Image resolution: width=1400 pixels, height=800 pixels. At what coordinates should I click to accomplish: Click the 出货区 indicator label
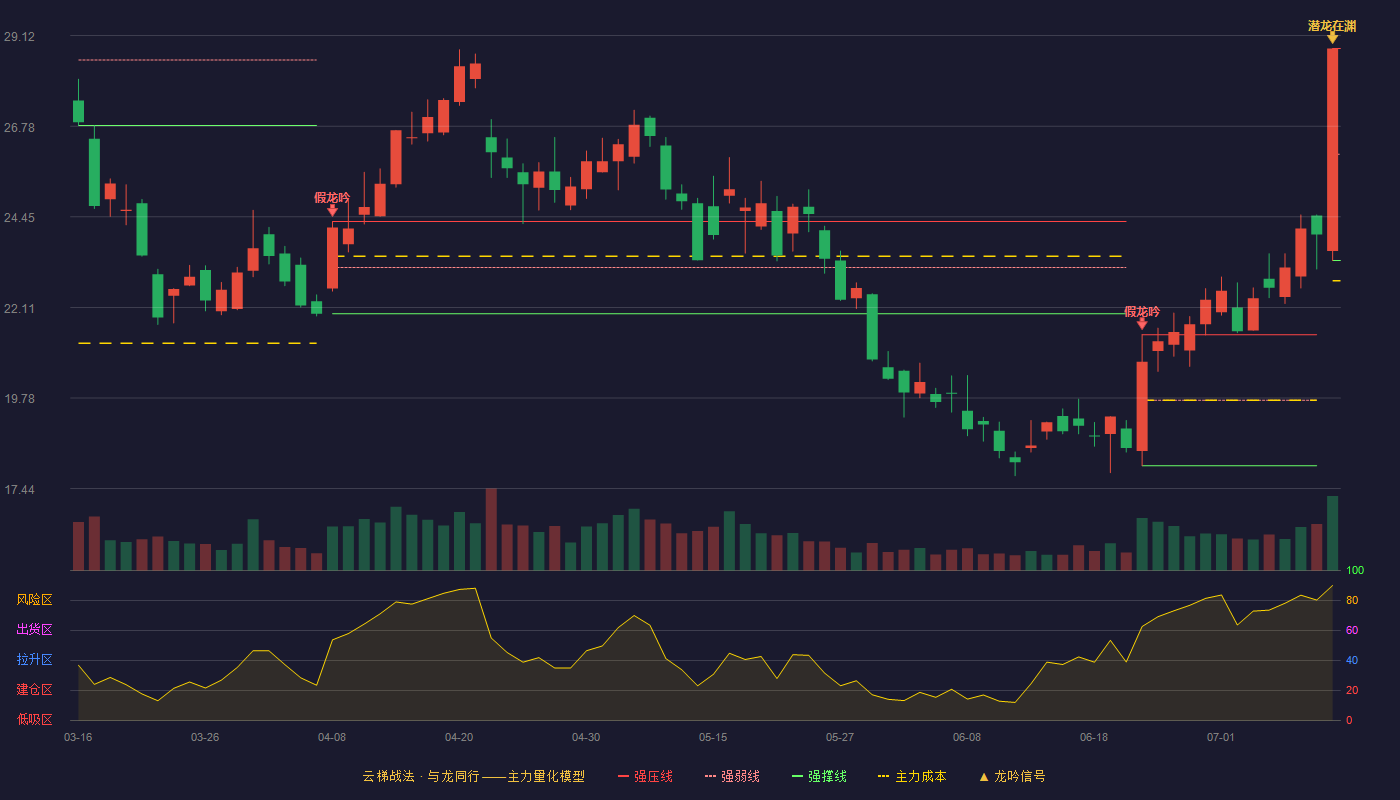pyautogui.click(x=34, y=630)
